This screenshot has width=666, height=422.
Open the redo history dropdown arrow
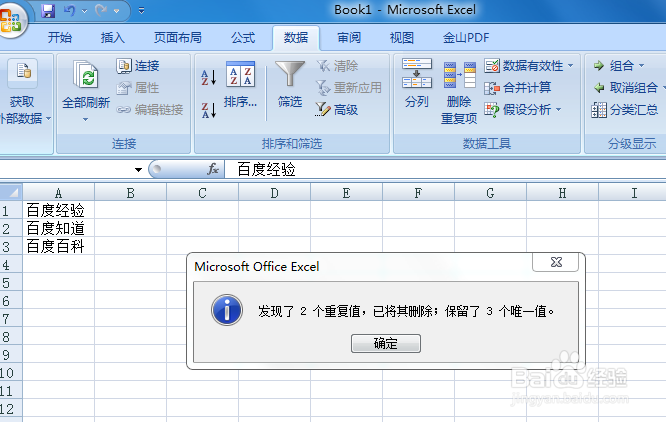(116, 11)
